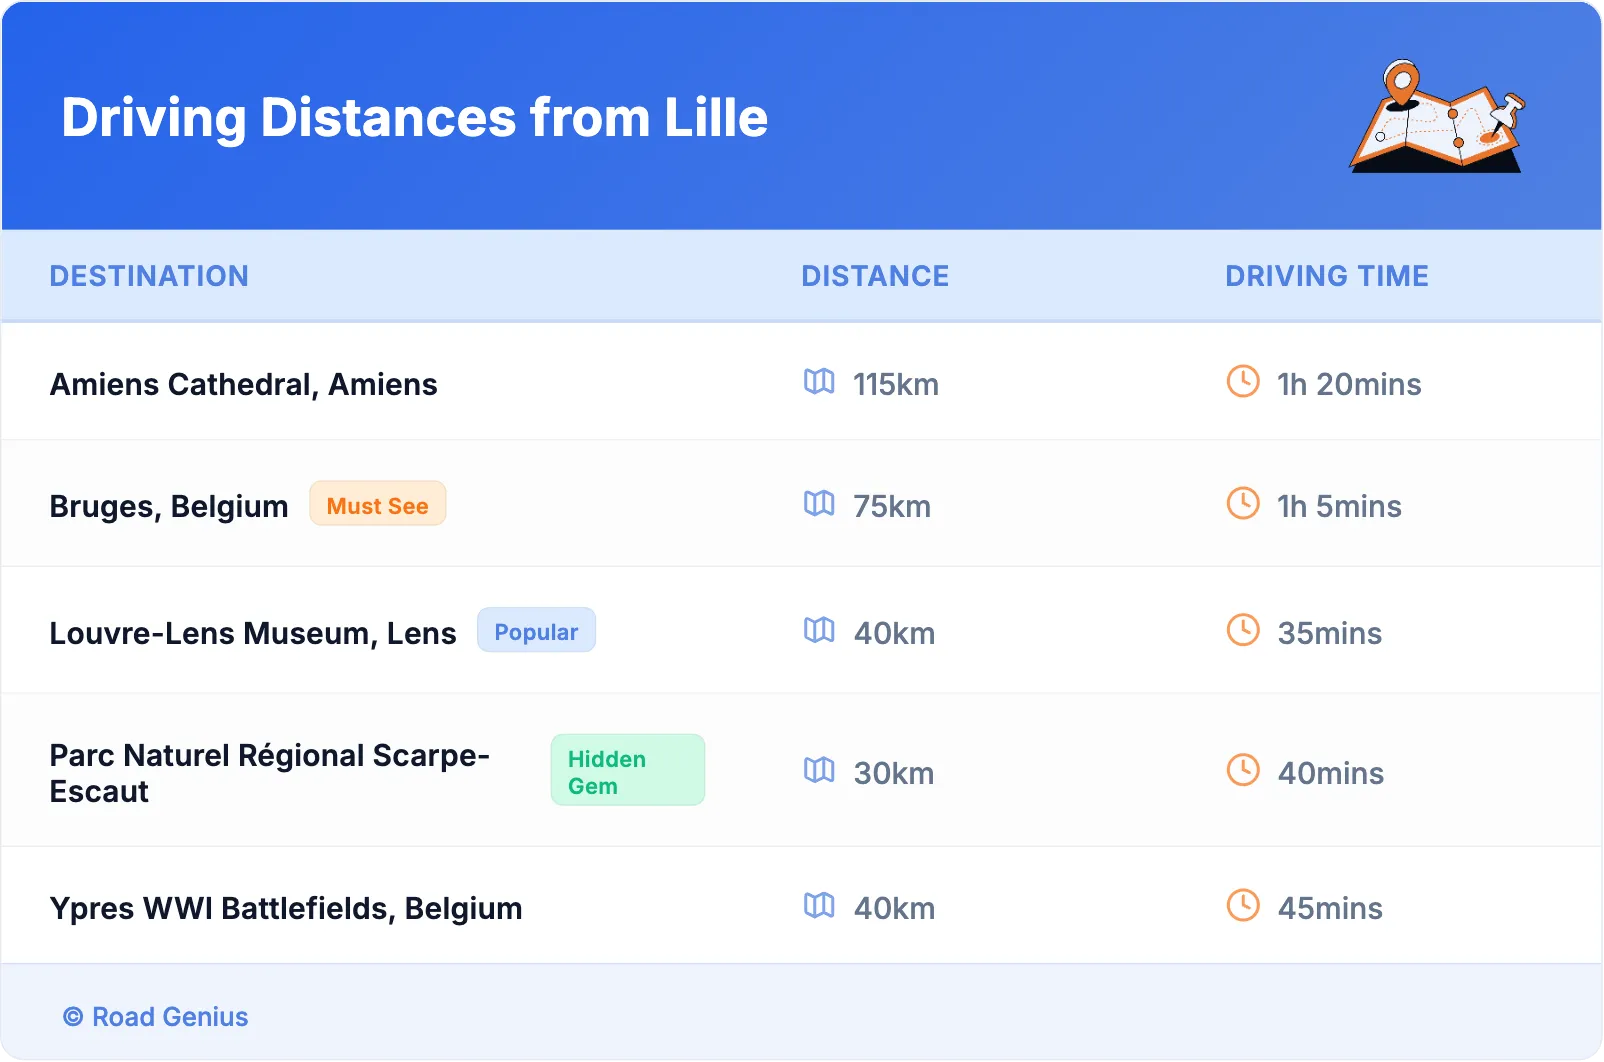Click the clock icon beside 35mins
The width and height of the screenshot is (1604, 1062).
(x=1243, y=631)
